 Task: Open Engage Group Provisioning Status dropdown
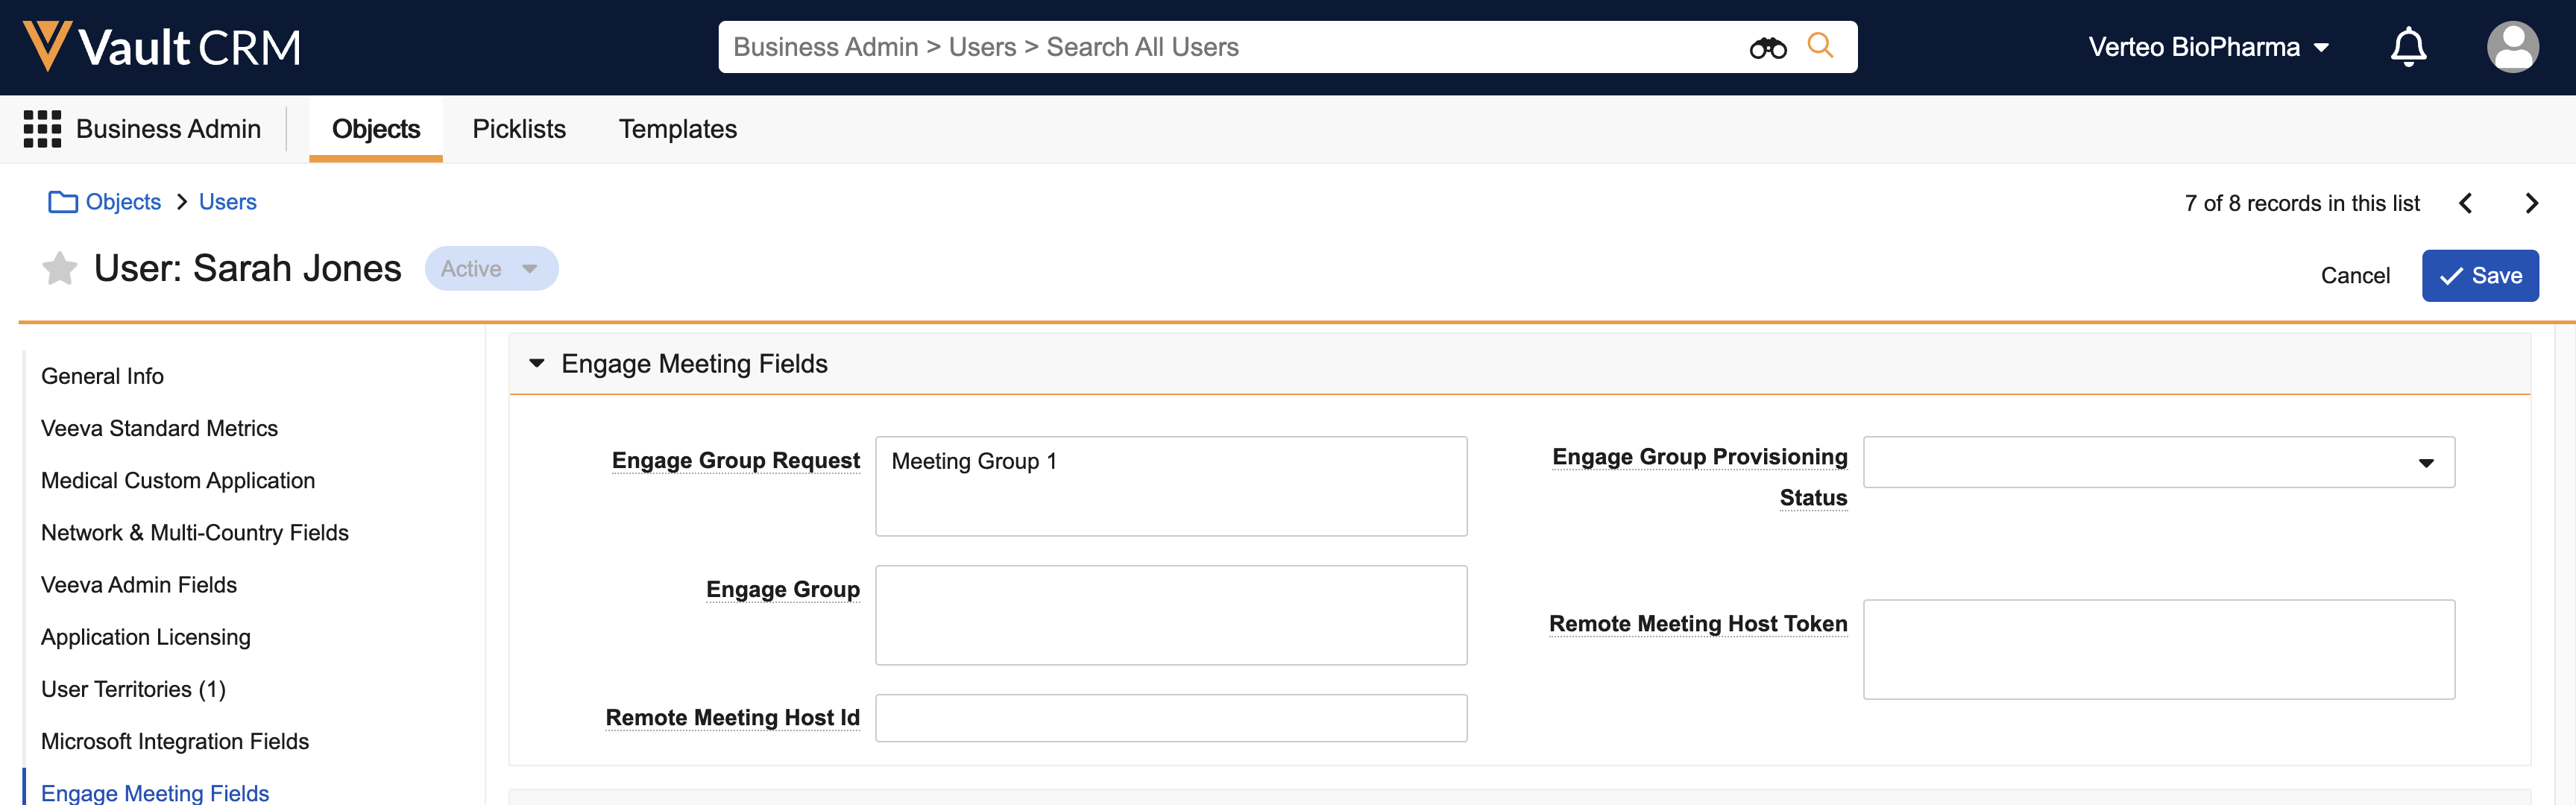coord(2158,462)
